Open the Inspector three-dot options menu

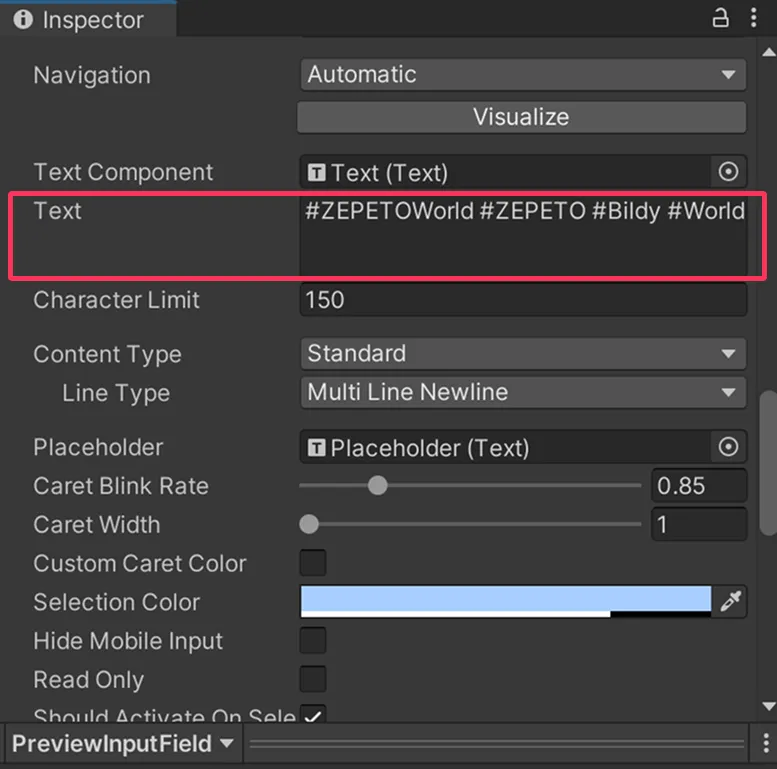[x=754, y=18]
